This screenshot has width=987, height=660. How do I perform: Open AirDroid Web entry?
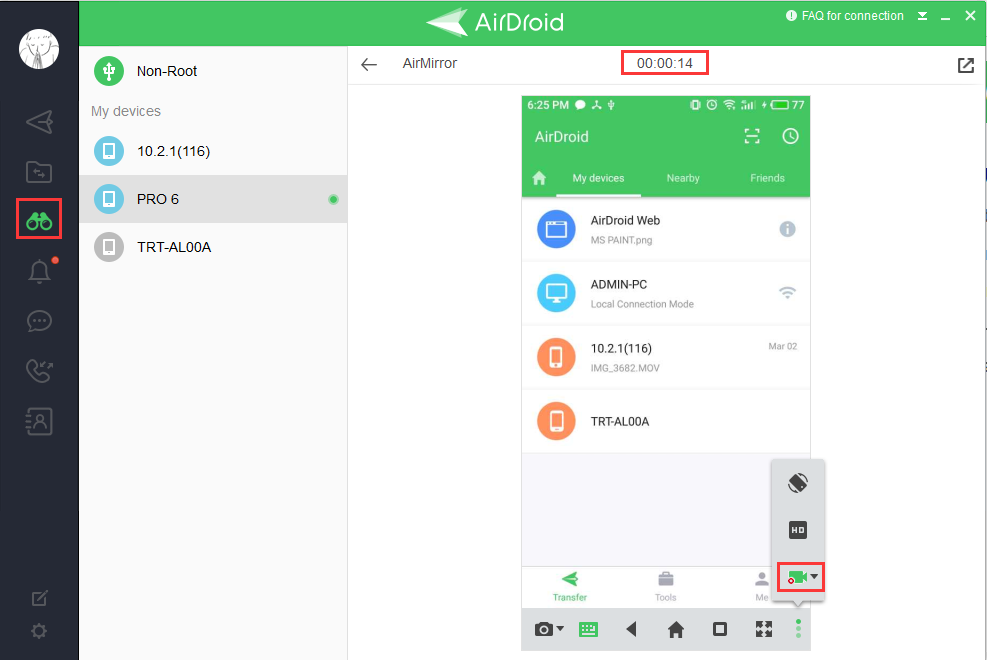coord(666,229)
